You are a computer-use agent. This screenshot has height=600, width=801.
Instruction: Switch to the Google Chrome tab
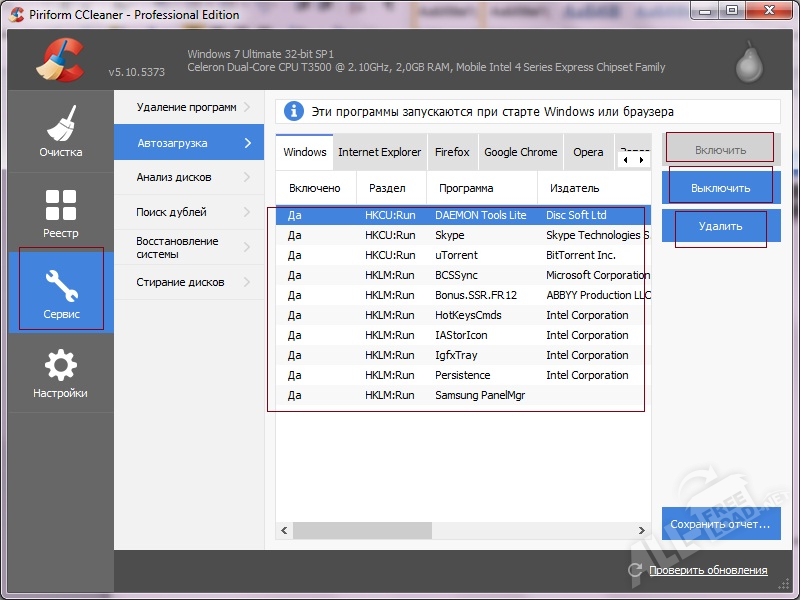click(520, 152)
